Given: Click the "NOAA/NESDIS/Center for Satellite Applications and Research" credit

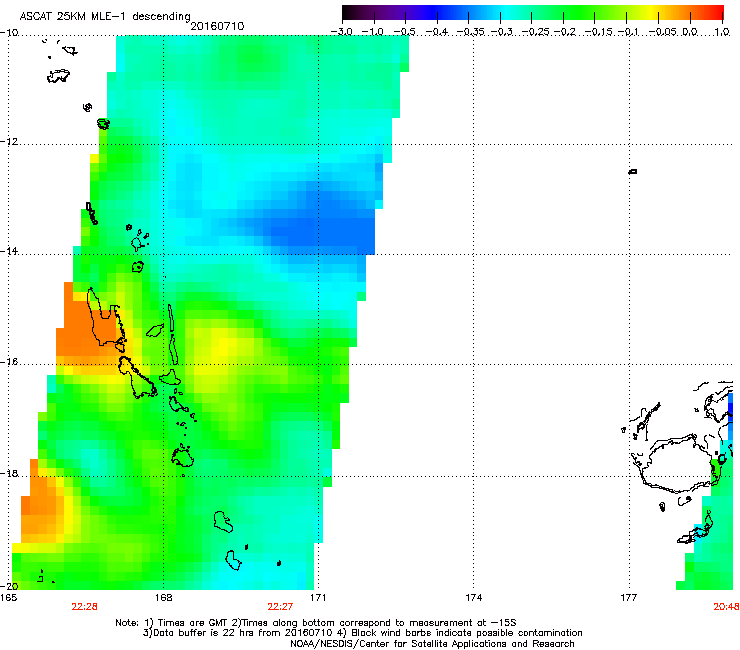Looking at the screenshot, I should pos(432,643).
